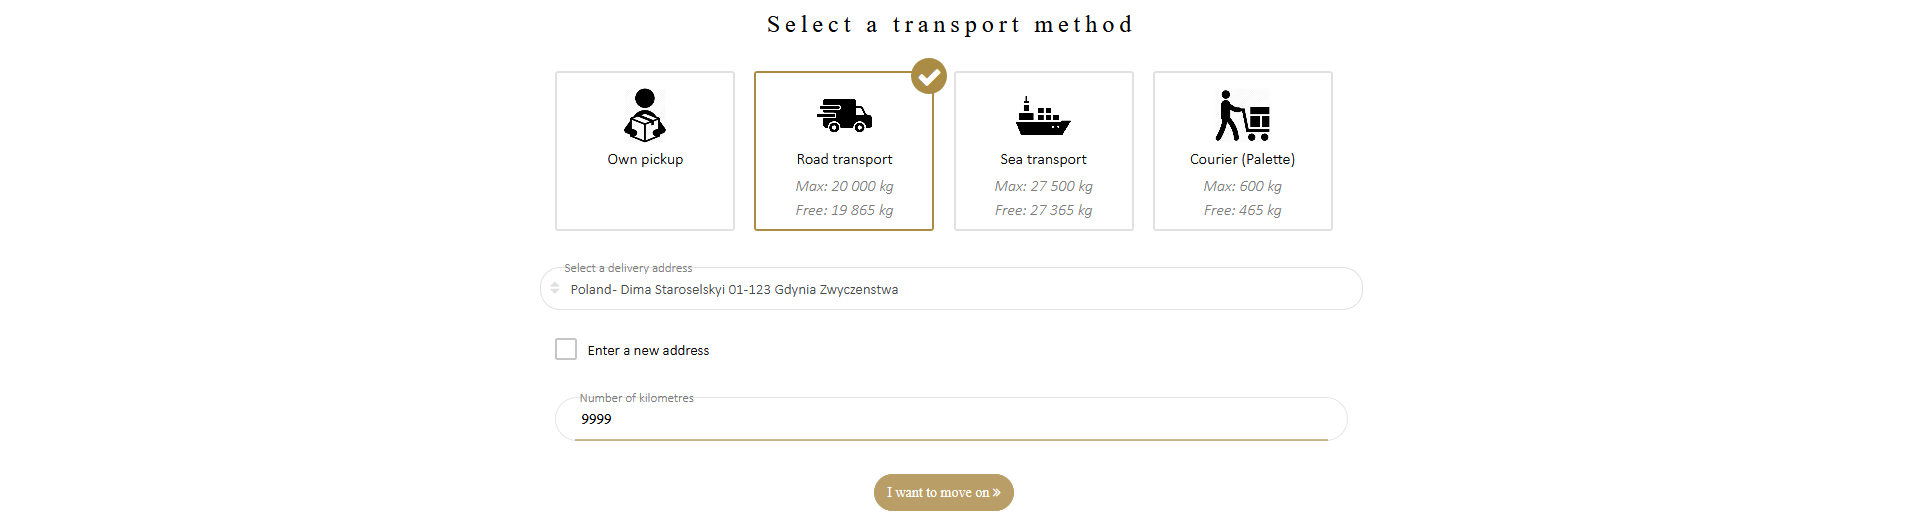The width and height of the screenshot is (1912, 525).
Task: Click the I want to move on button
Action: [x=944, y=492]
